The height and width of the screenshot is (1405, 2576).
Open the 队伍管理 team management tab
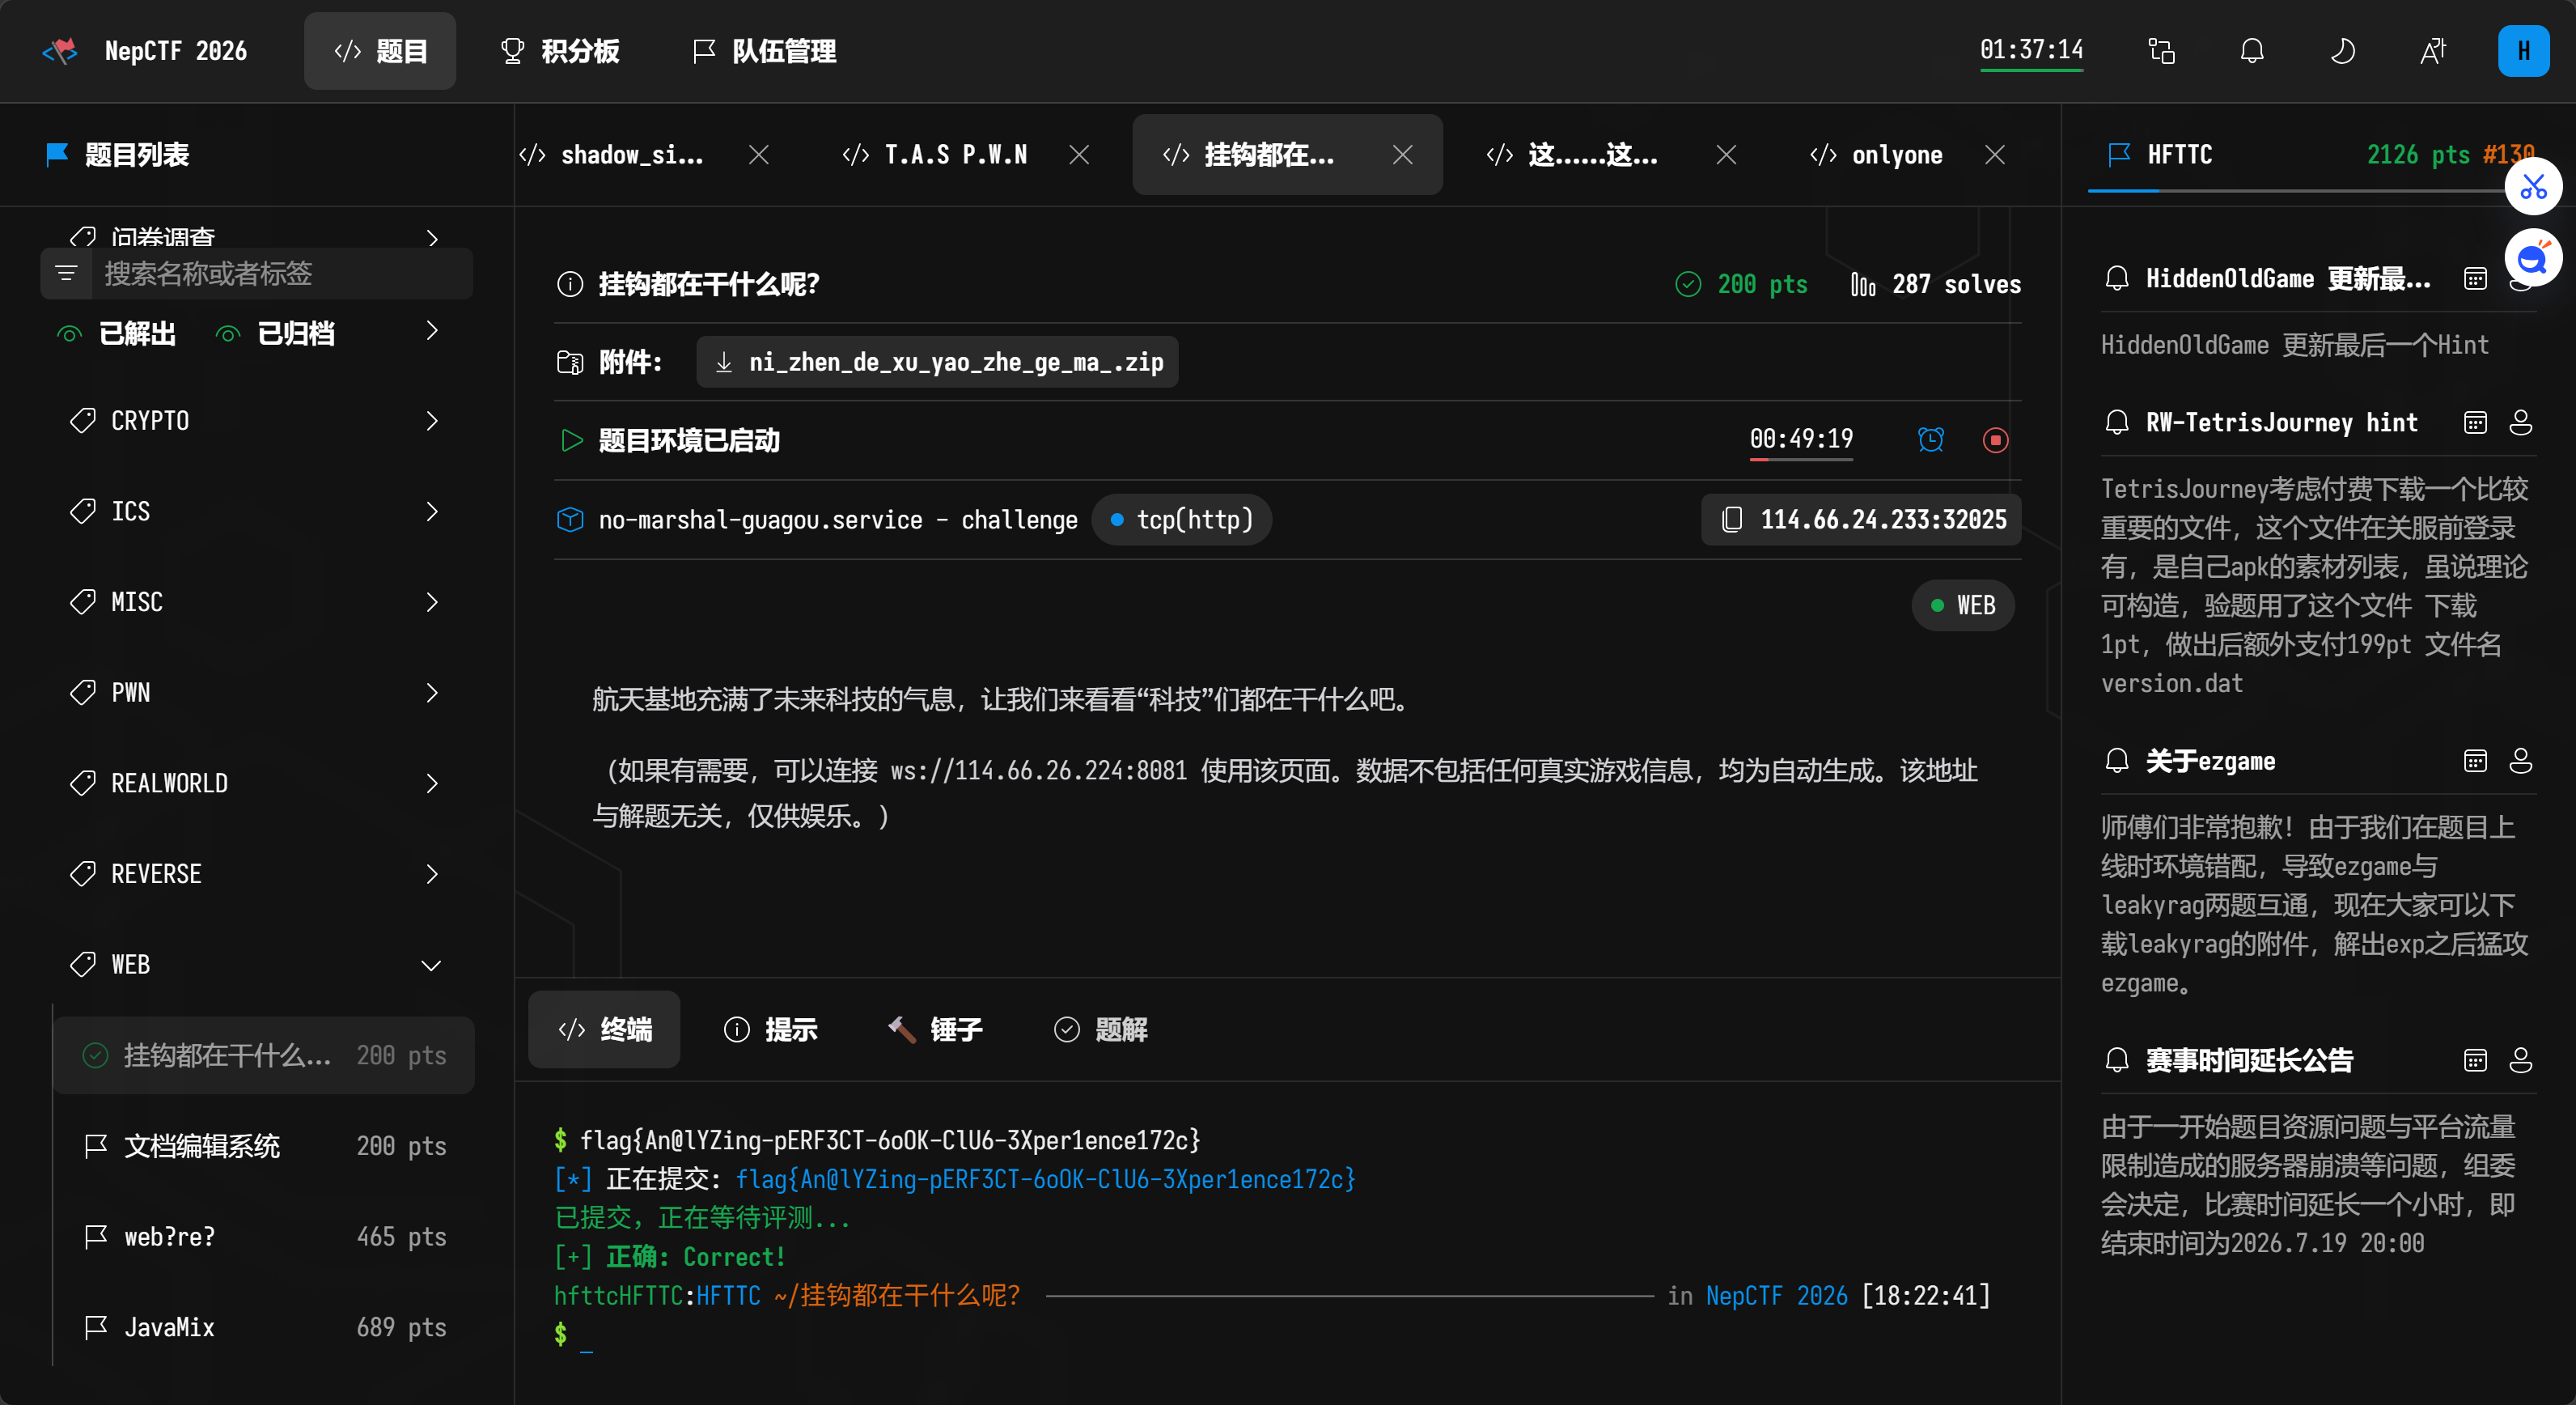765,51
